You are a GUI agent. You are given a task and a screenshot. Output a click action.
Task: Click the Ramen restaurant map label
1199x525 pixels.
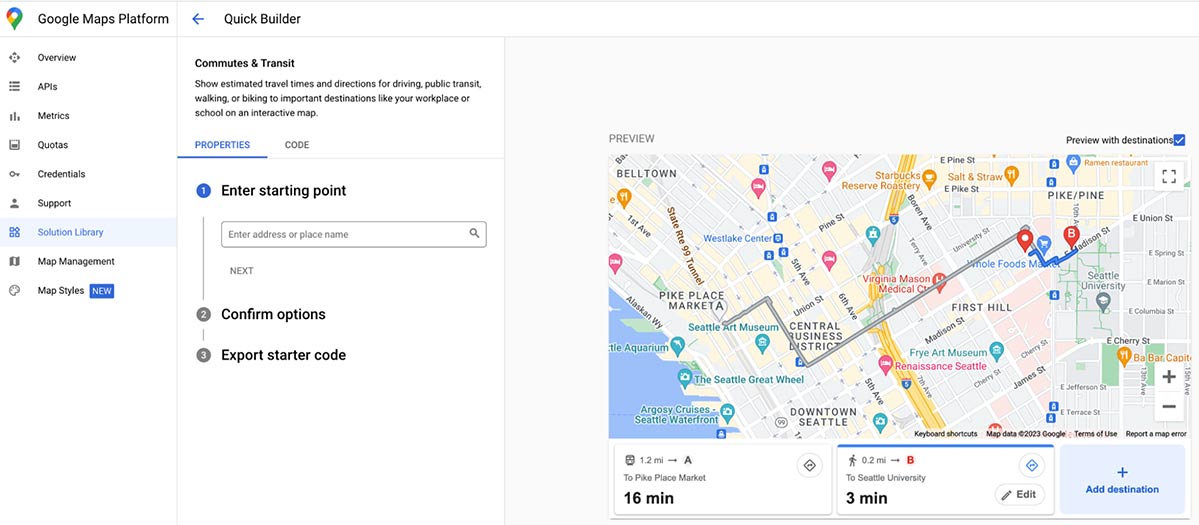point(1116,163)
